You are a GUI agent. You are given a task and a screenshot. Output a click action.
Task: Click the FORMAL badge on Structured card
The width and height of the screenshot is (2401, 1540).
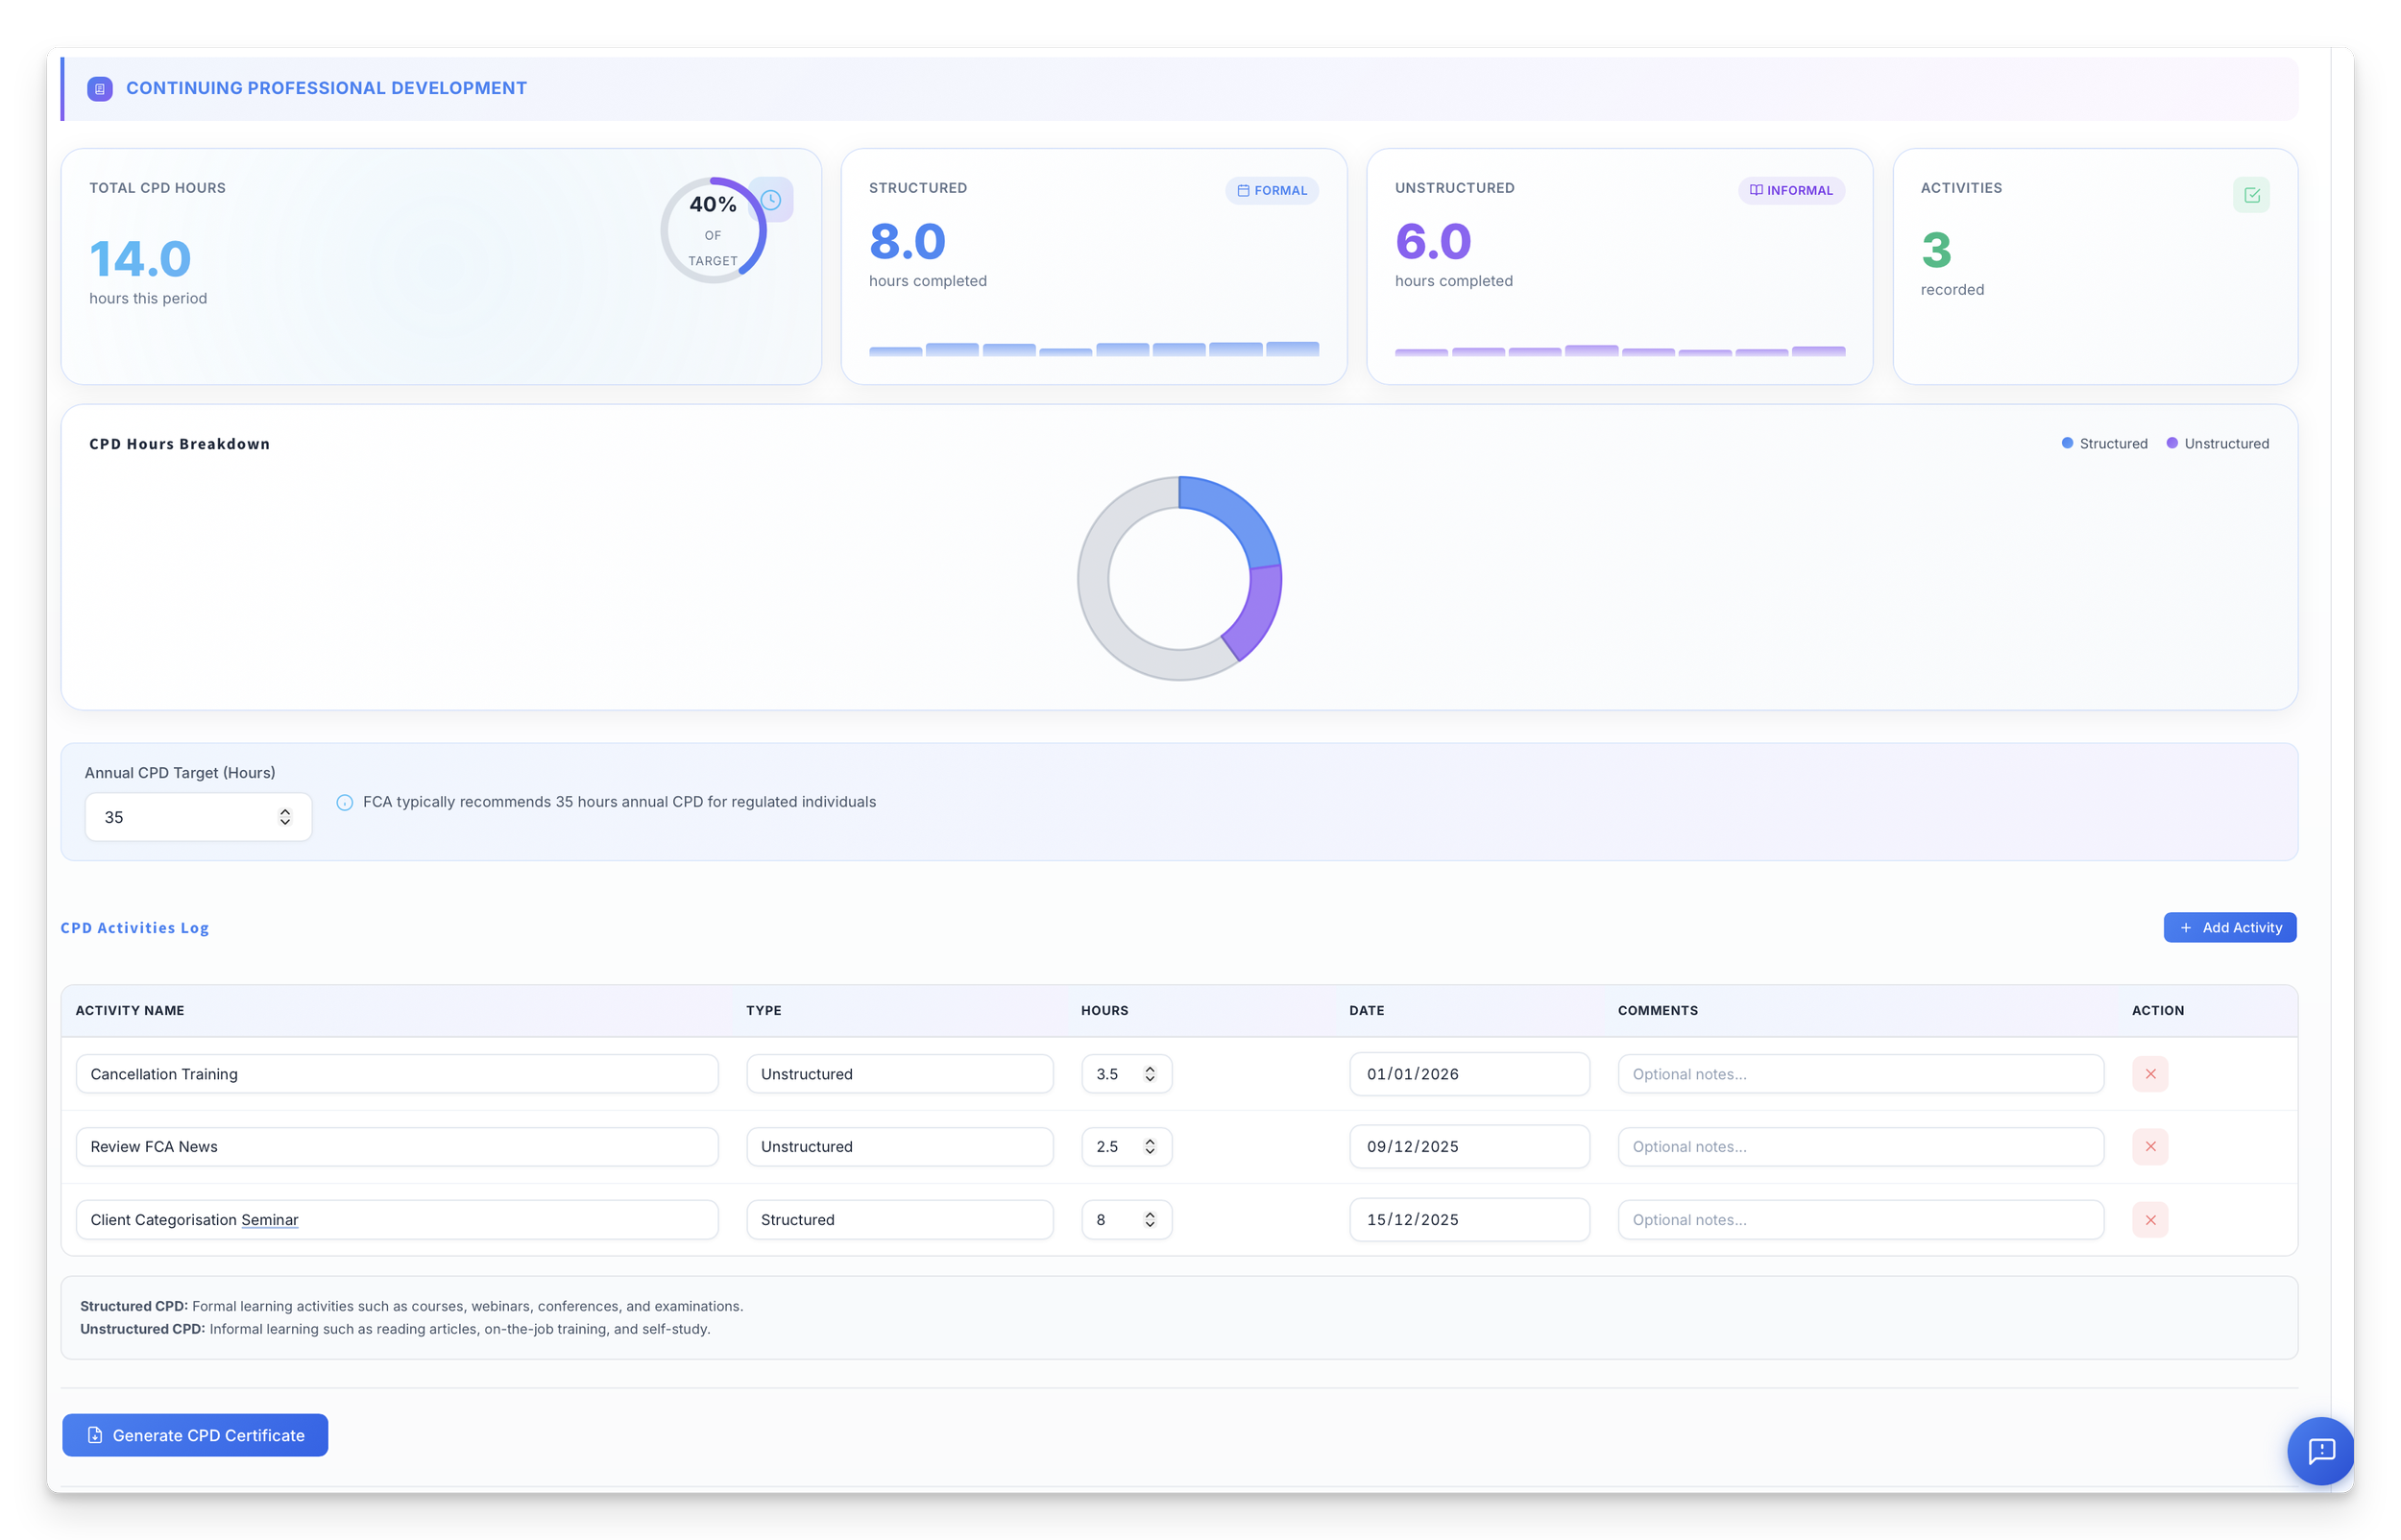coord(1272,191)
